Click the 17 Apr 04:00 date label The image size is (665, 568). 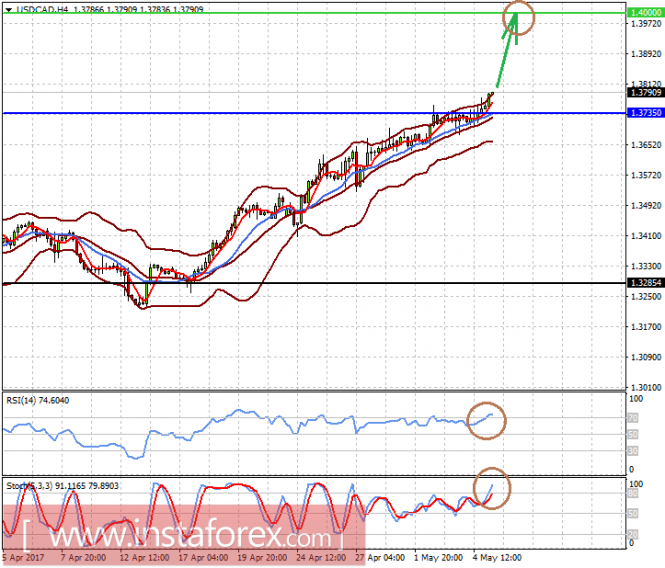[203, 557]
